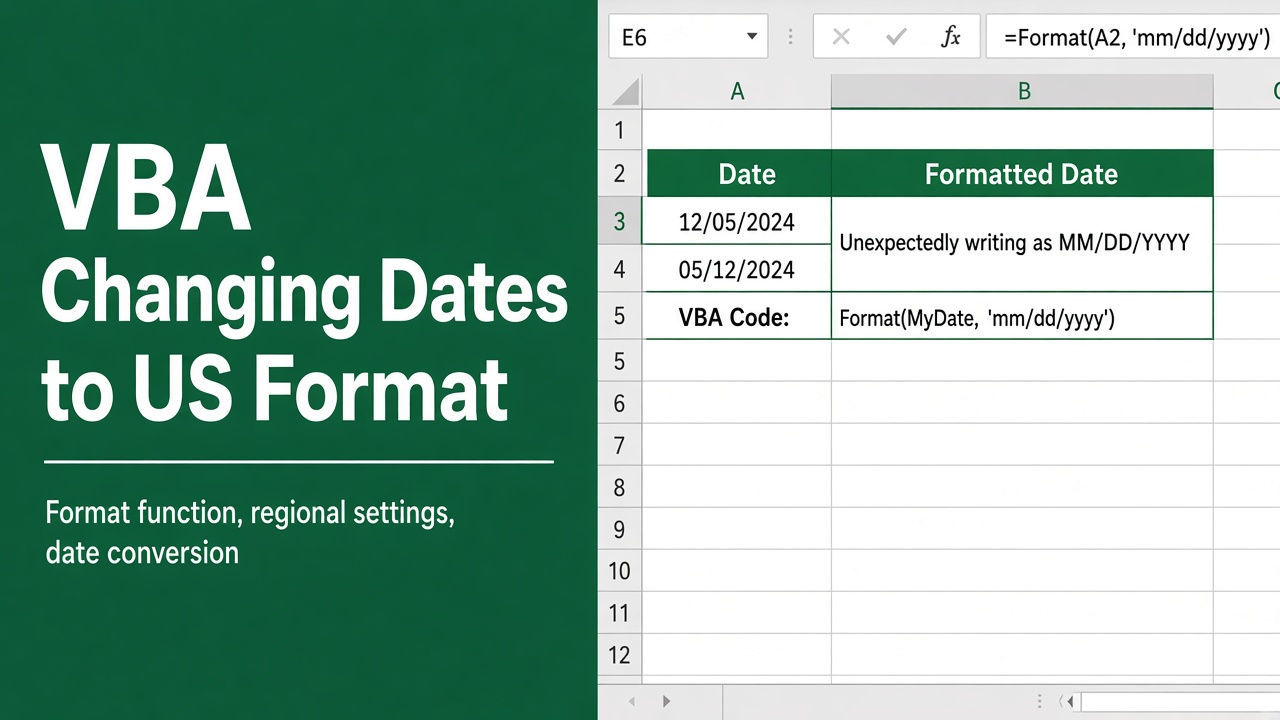This screenshot has height=720, width=1280.
Task: Click the vertical dots left of horizontal scrollbar
Action: point(1041,702)
